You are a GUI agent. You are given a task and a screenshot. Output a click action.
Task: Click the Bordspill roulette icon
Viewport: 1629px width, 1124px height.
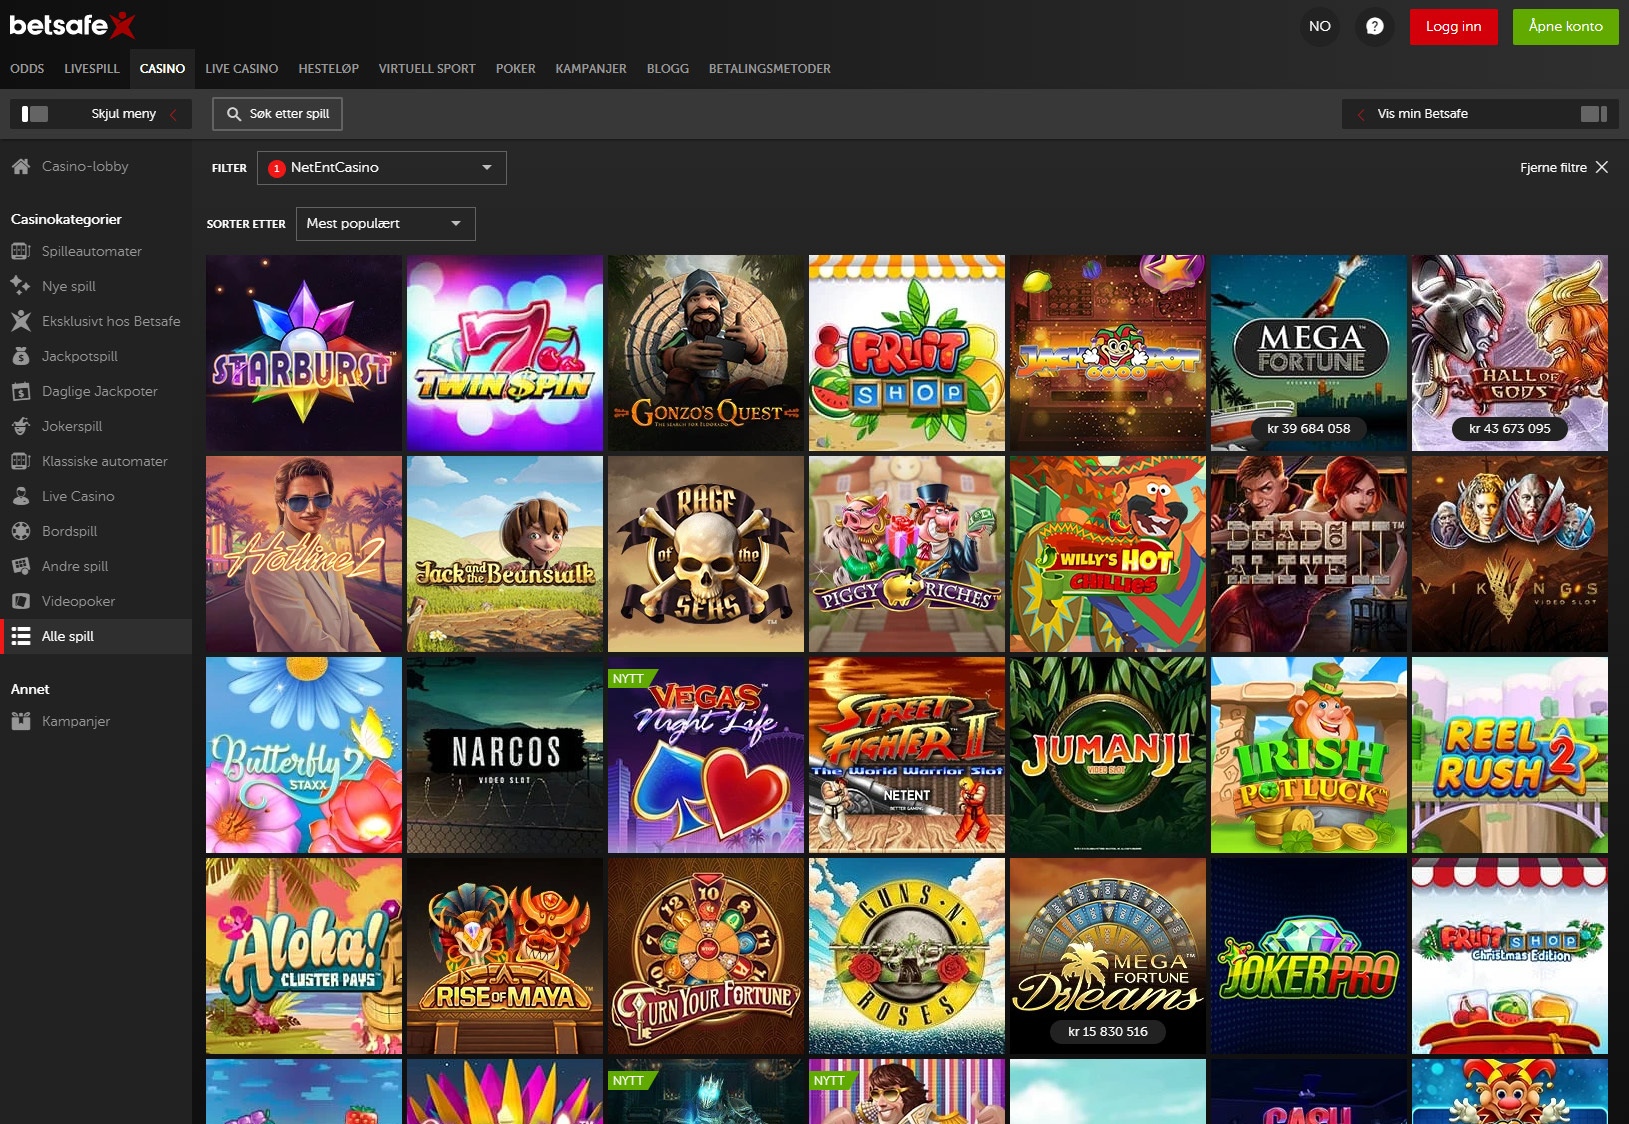21,531
